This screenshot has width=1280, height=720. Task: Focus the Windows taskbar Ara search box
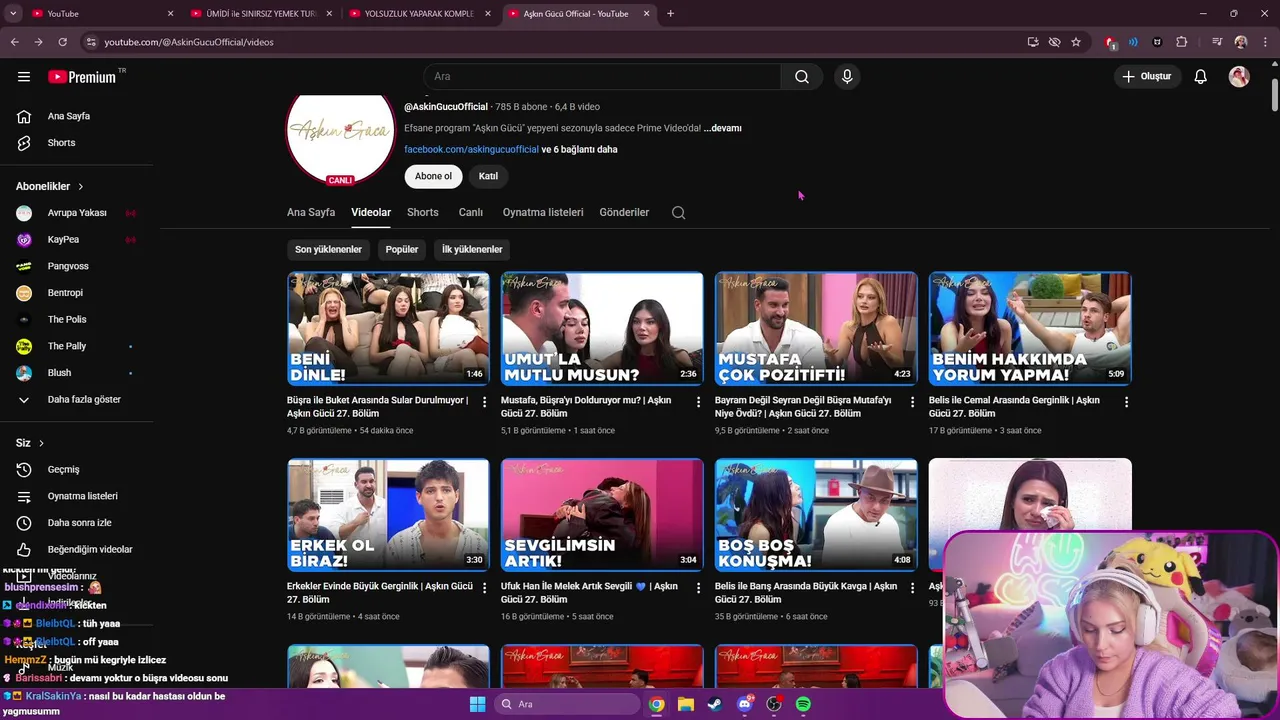point(568,704)
